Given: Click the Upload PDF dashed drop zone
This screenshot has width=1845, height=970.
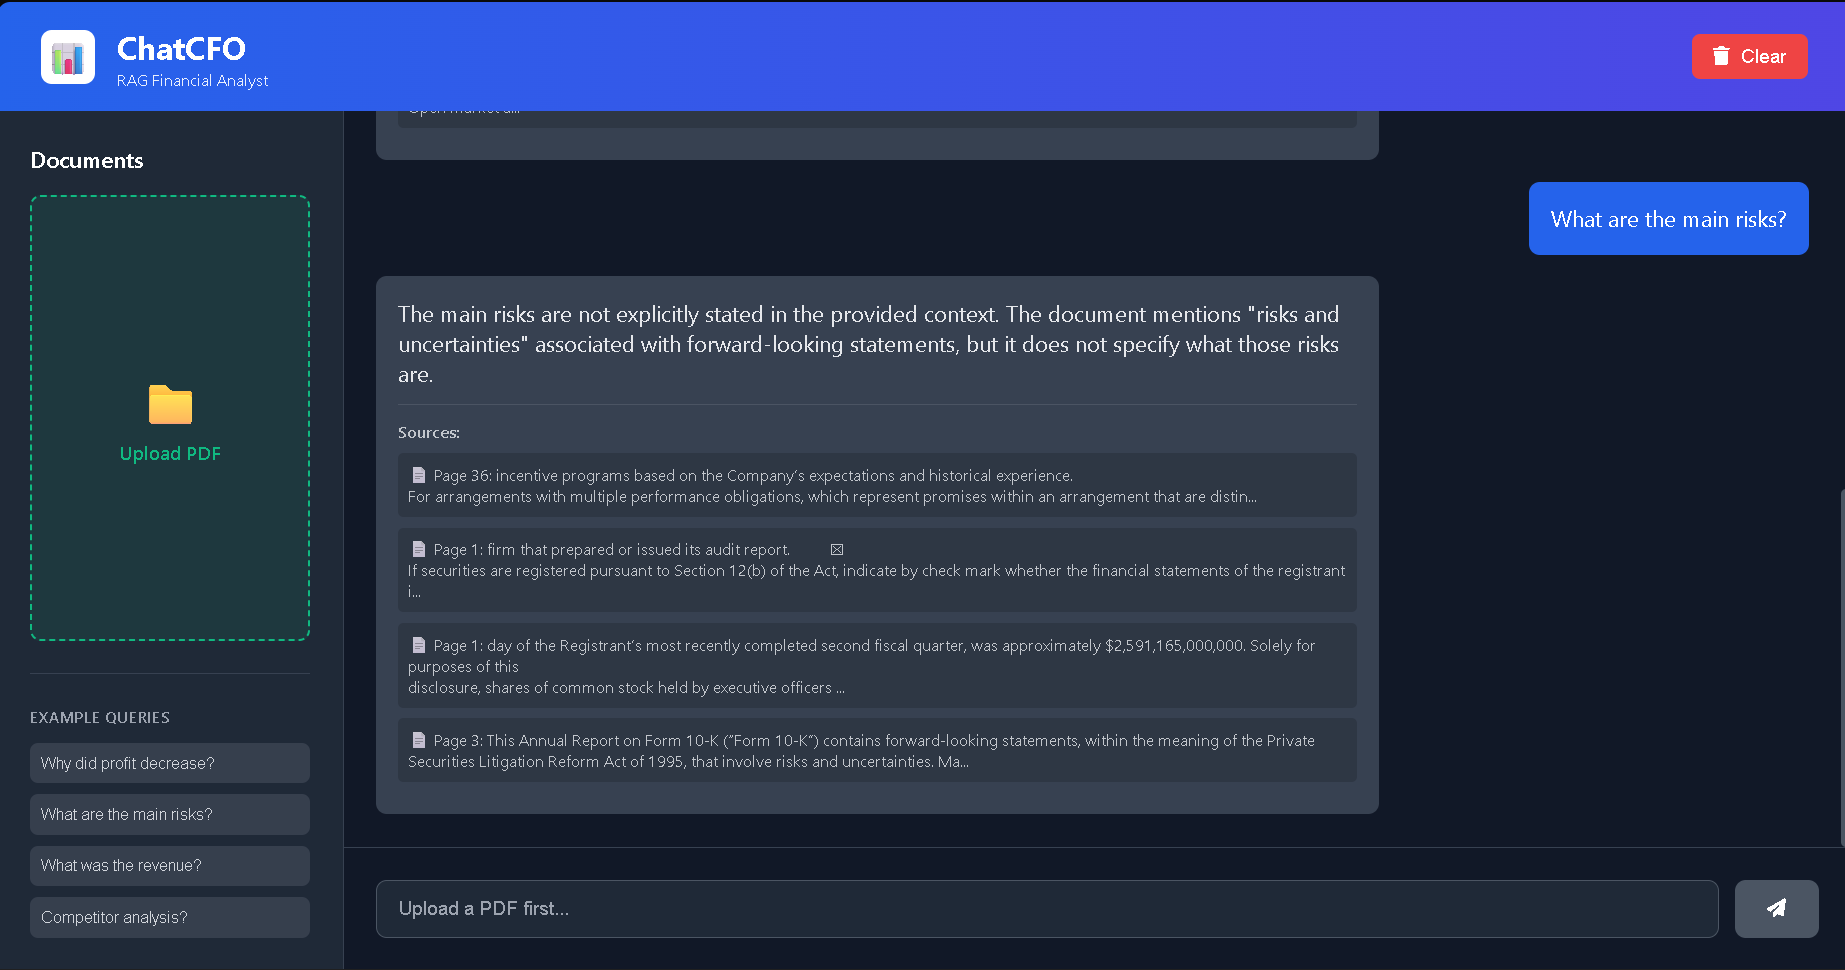Looking at the screenshot, I should coord(169,417).
